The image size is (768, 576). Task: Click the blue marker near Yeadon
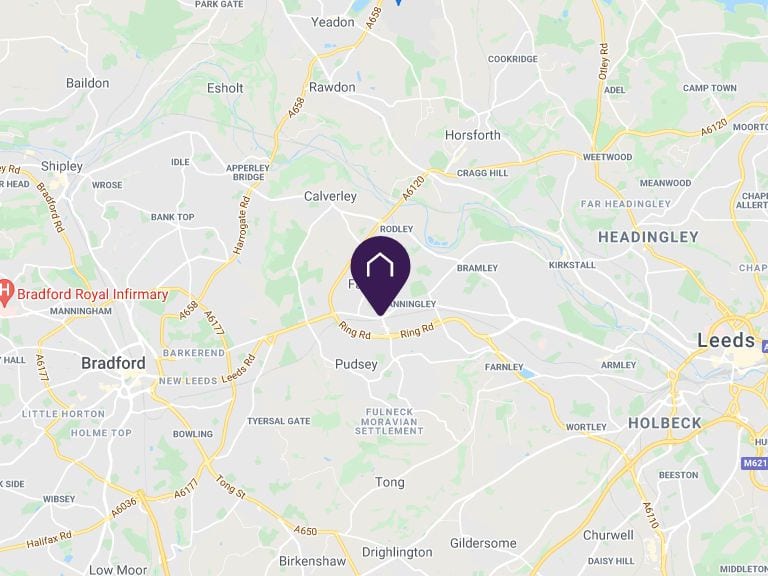(399, 2)
